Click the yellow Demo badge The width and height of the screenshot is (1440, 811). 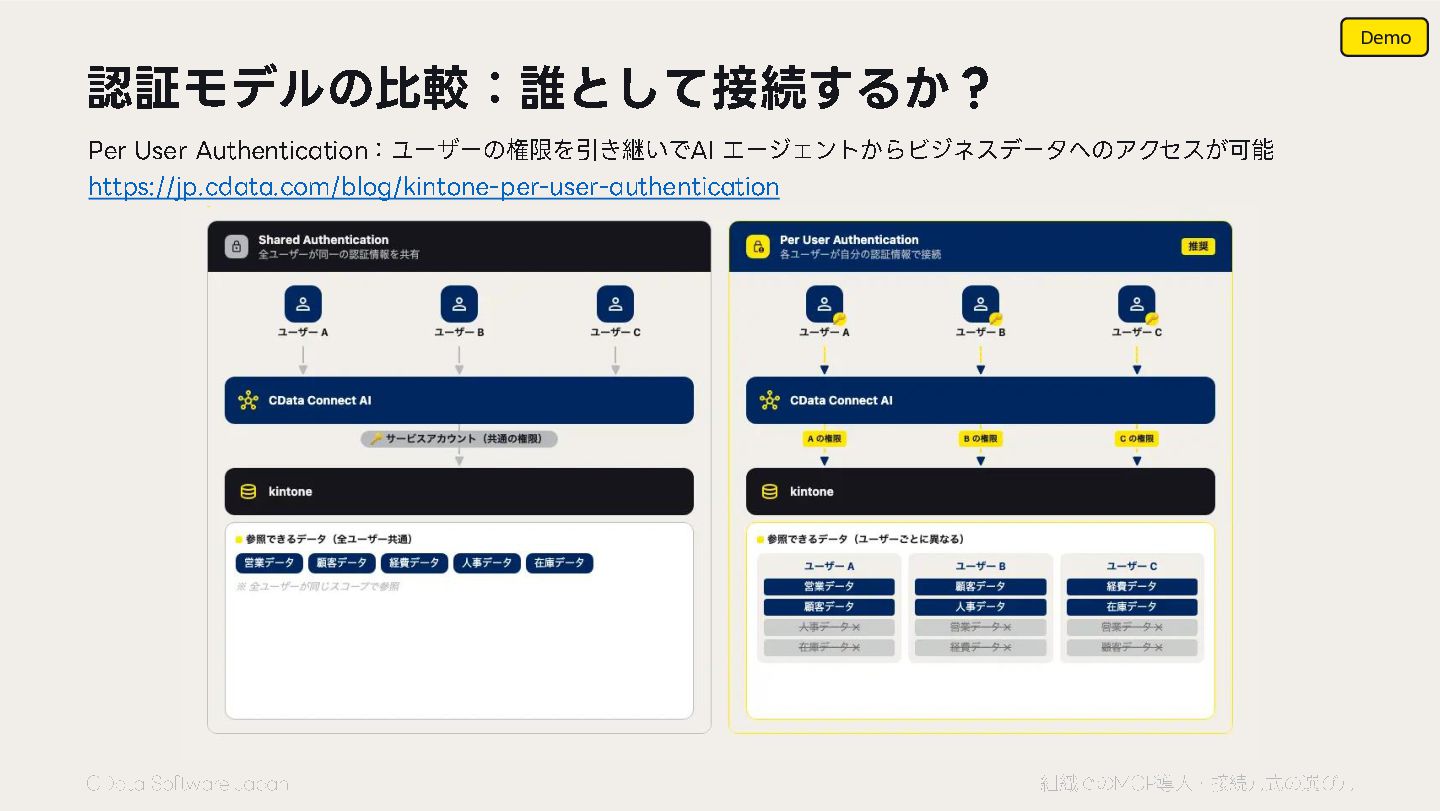(x=1384, y=37)
